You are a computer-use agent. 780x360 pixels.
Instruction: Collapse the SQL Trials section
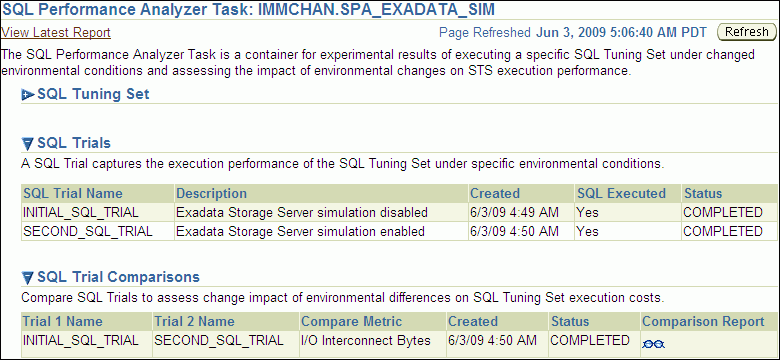tap(28, 144)
